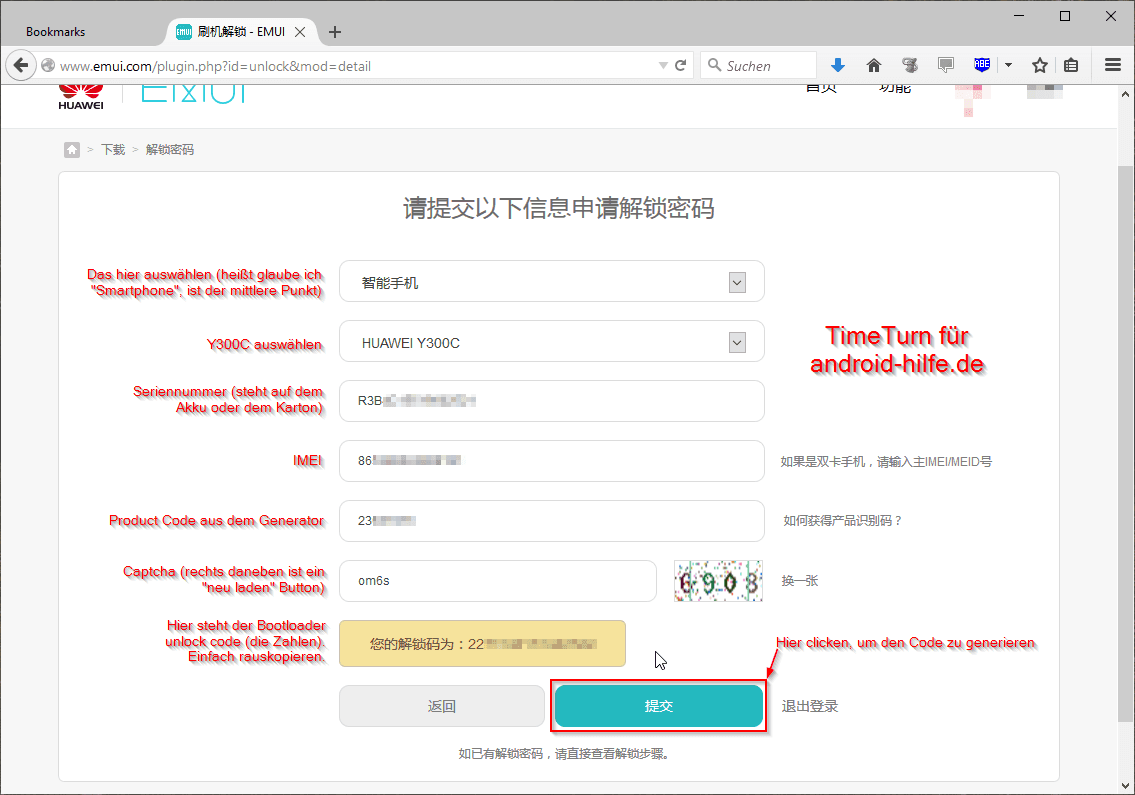Click the breadcrumb home icon
1135x795 pixels.
click(x=72, y=149)
